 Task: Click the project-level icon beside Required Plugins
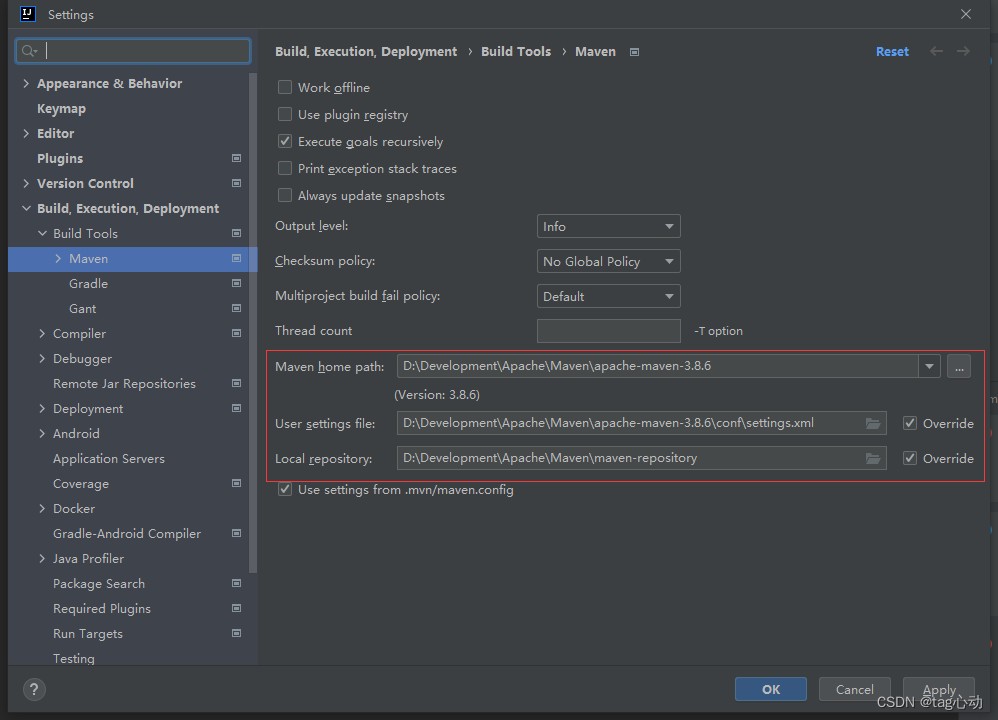[x=236, y=609]
